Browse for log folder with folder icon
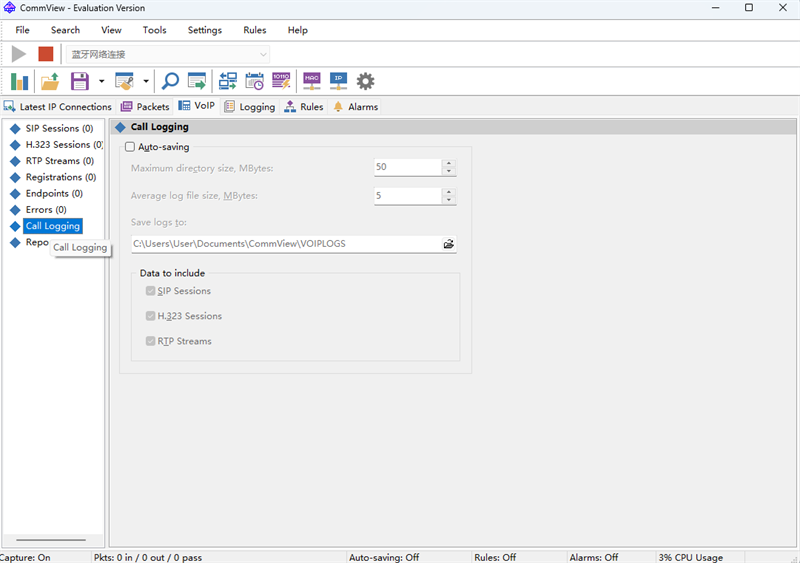The width and height of the screenshot is (800, 563). click(x=448, y=244)
